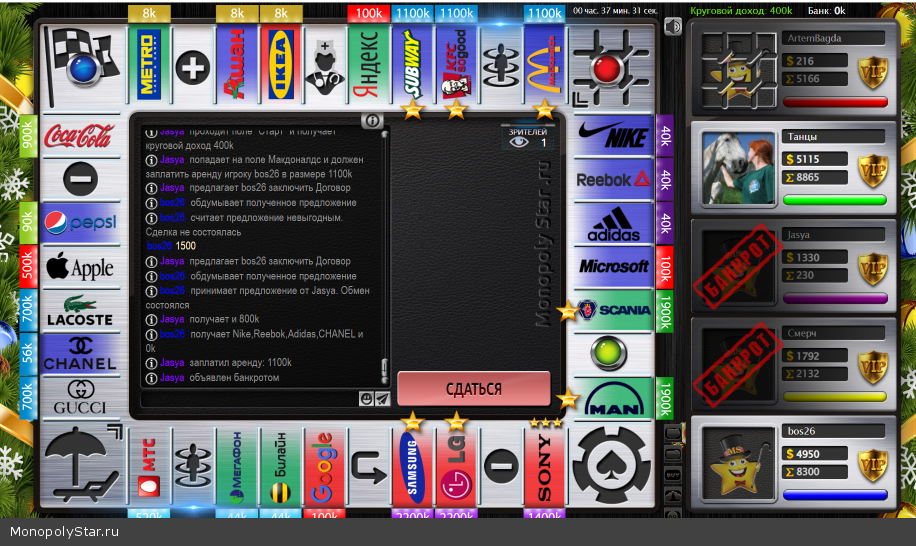Select the Gucci property cell

[x=81, y=398]
